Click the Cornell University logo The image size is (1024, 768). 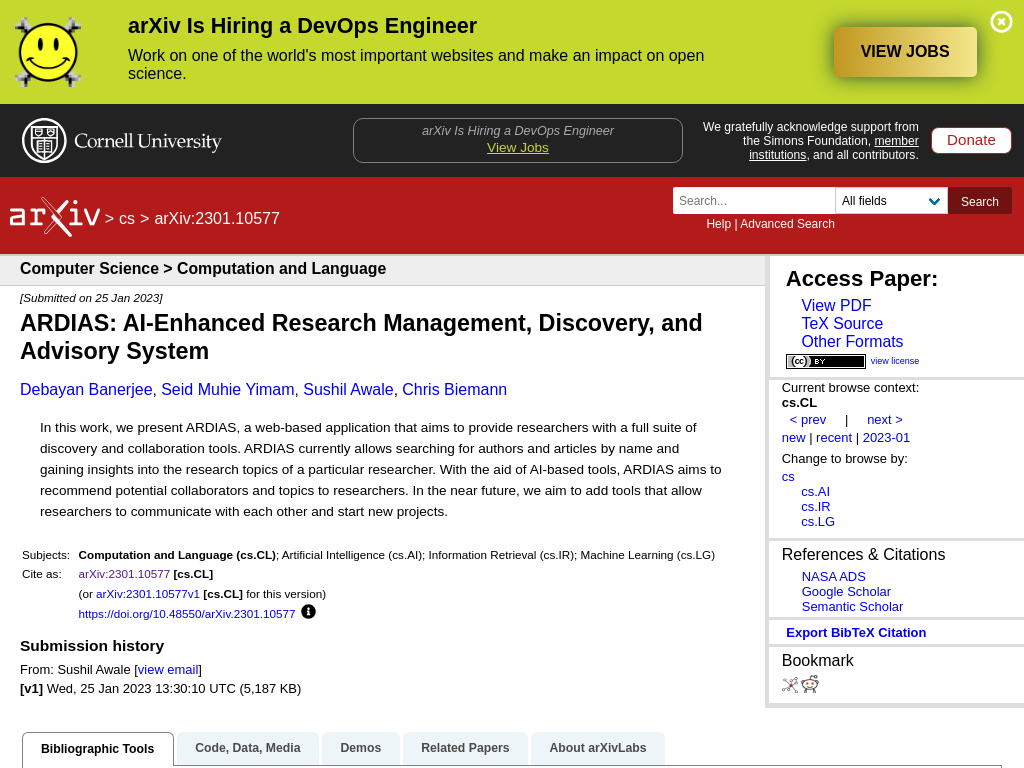click(x=122, y=141)
